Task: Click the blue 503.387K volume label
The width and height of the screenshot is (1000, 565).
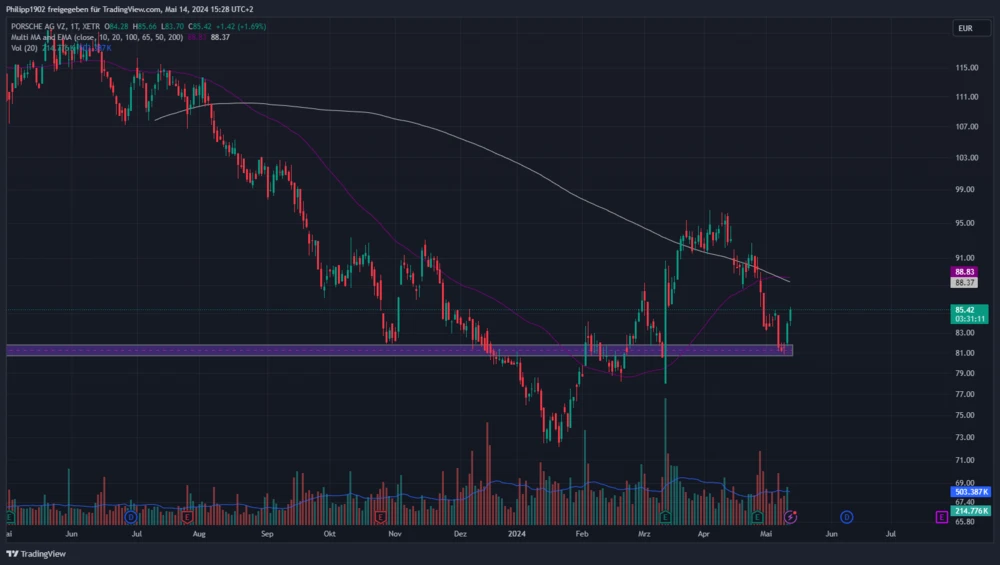Action: 971,492
